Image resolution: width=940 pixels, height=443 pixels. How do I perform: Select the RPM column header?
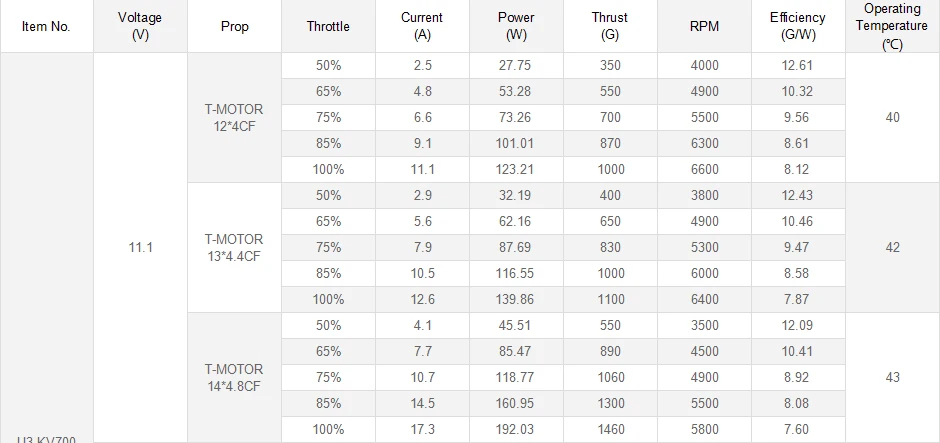click(x=704, y=26)
